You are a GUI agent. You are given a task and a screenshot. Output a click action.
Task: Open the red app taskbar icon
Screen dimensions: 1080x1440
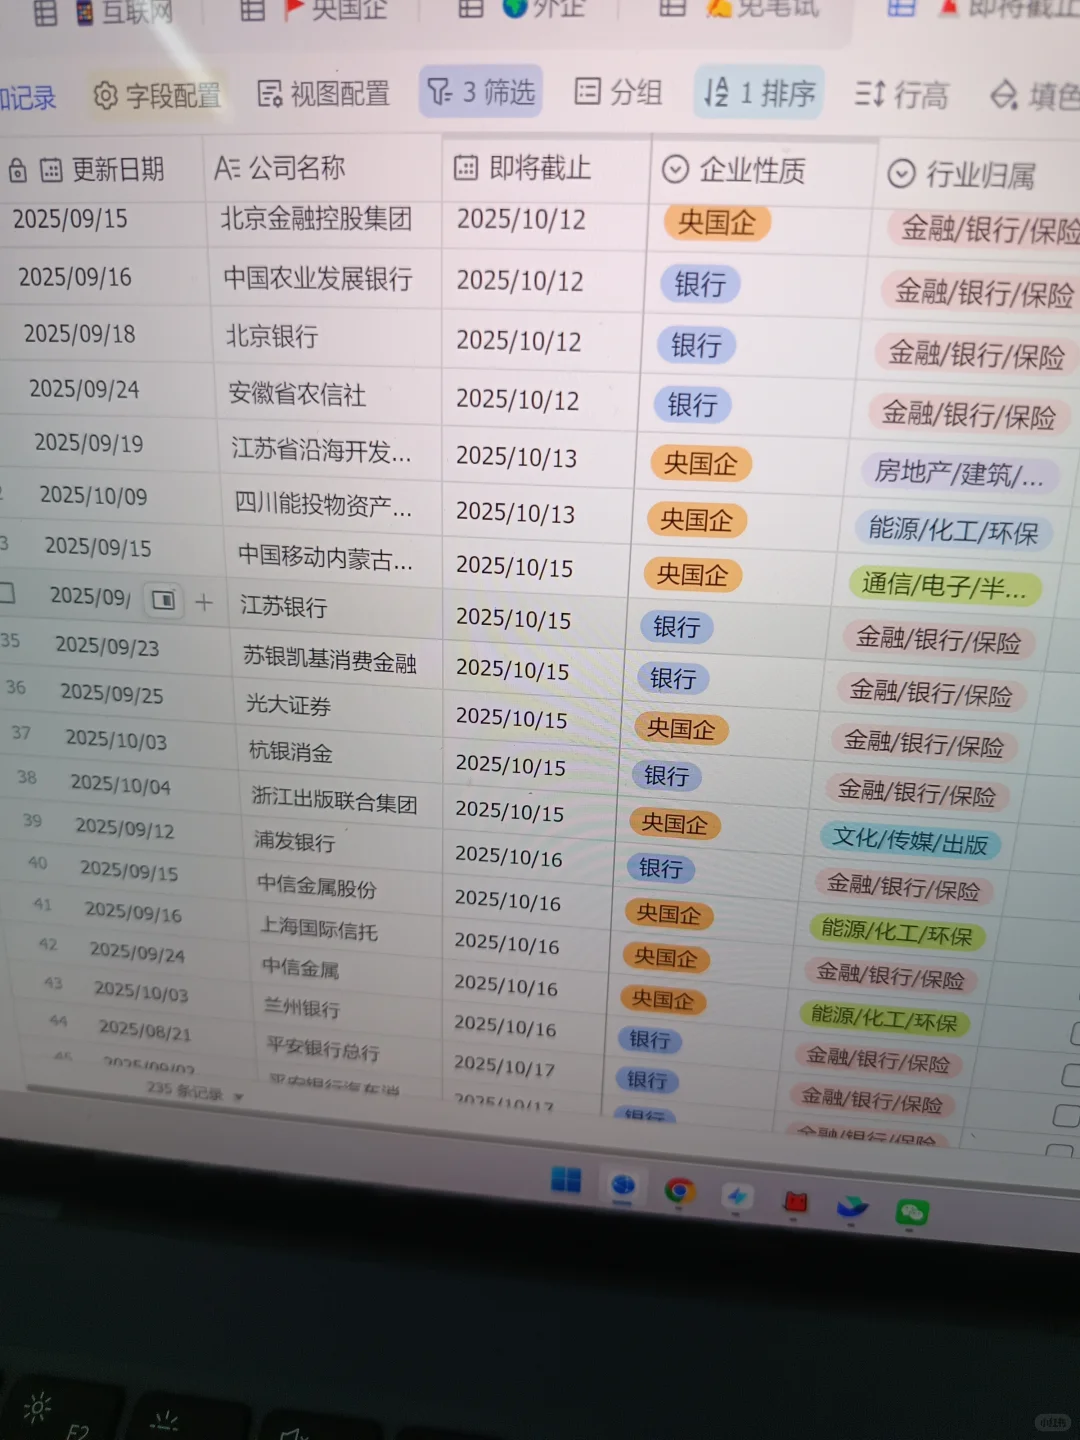[x=796, y=1201]
